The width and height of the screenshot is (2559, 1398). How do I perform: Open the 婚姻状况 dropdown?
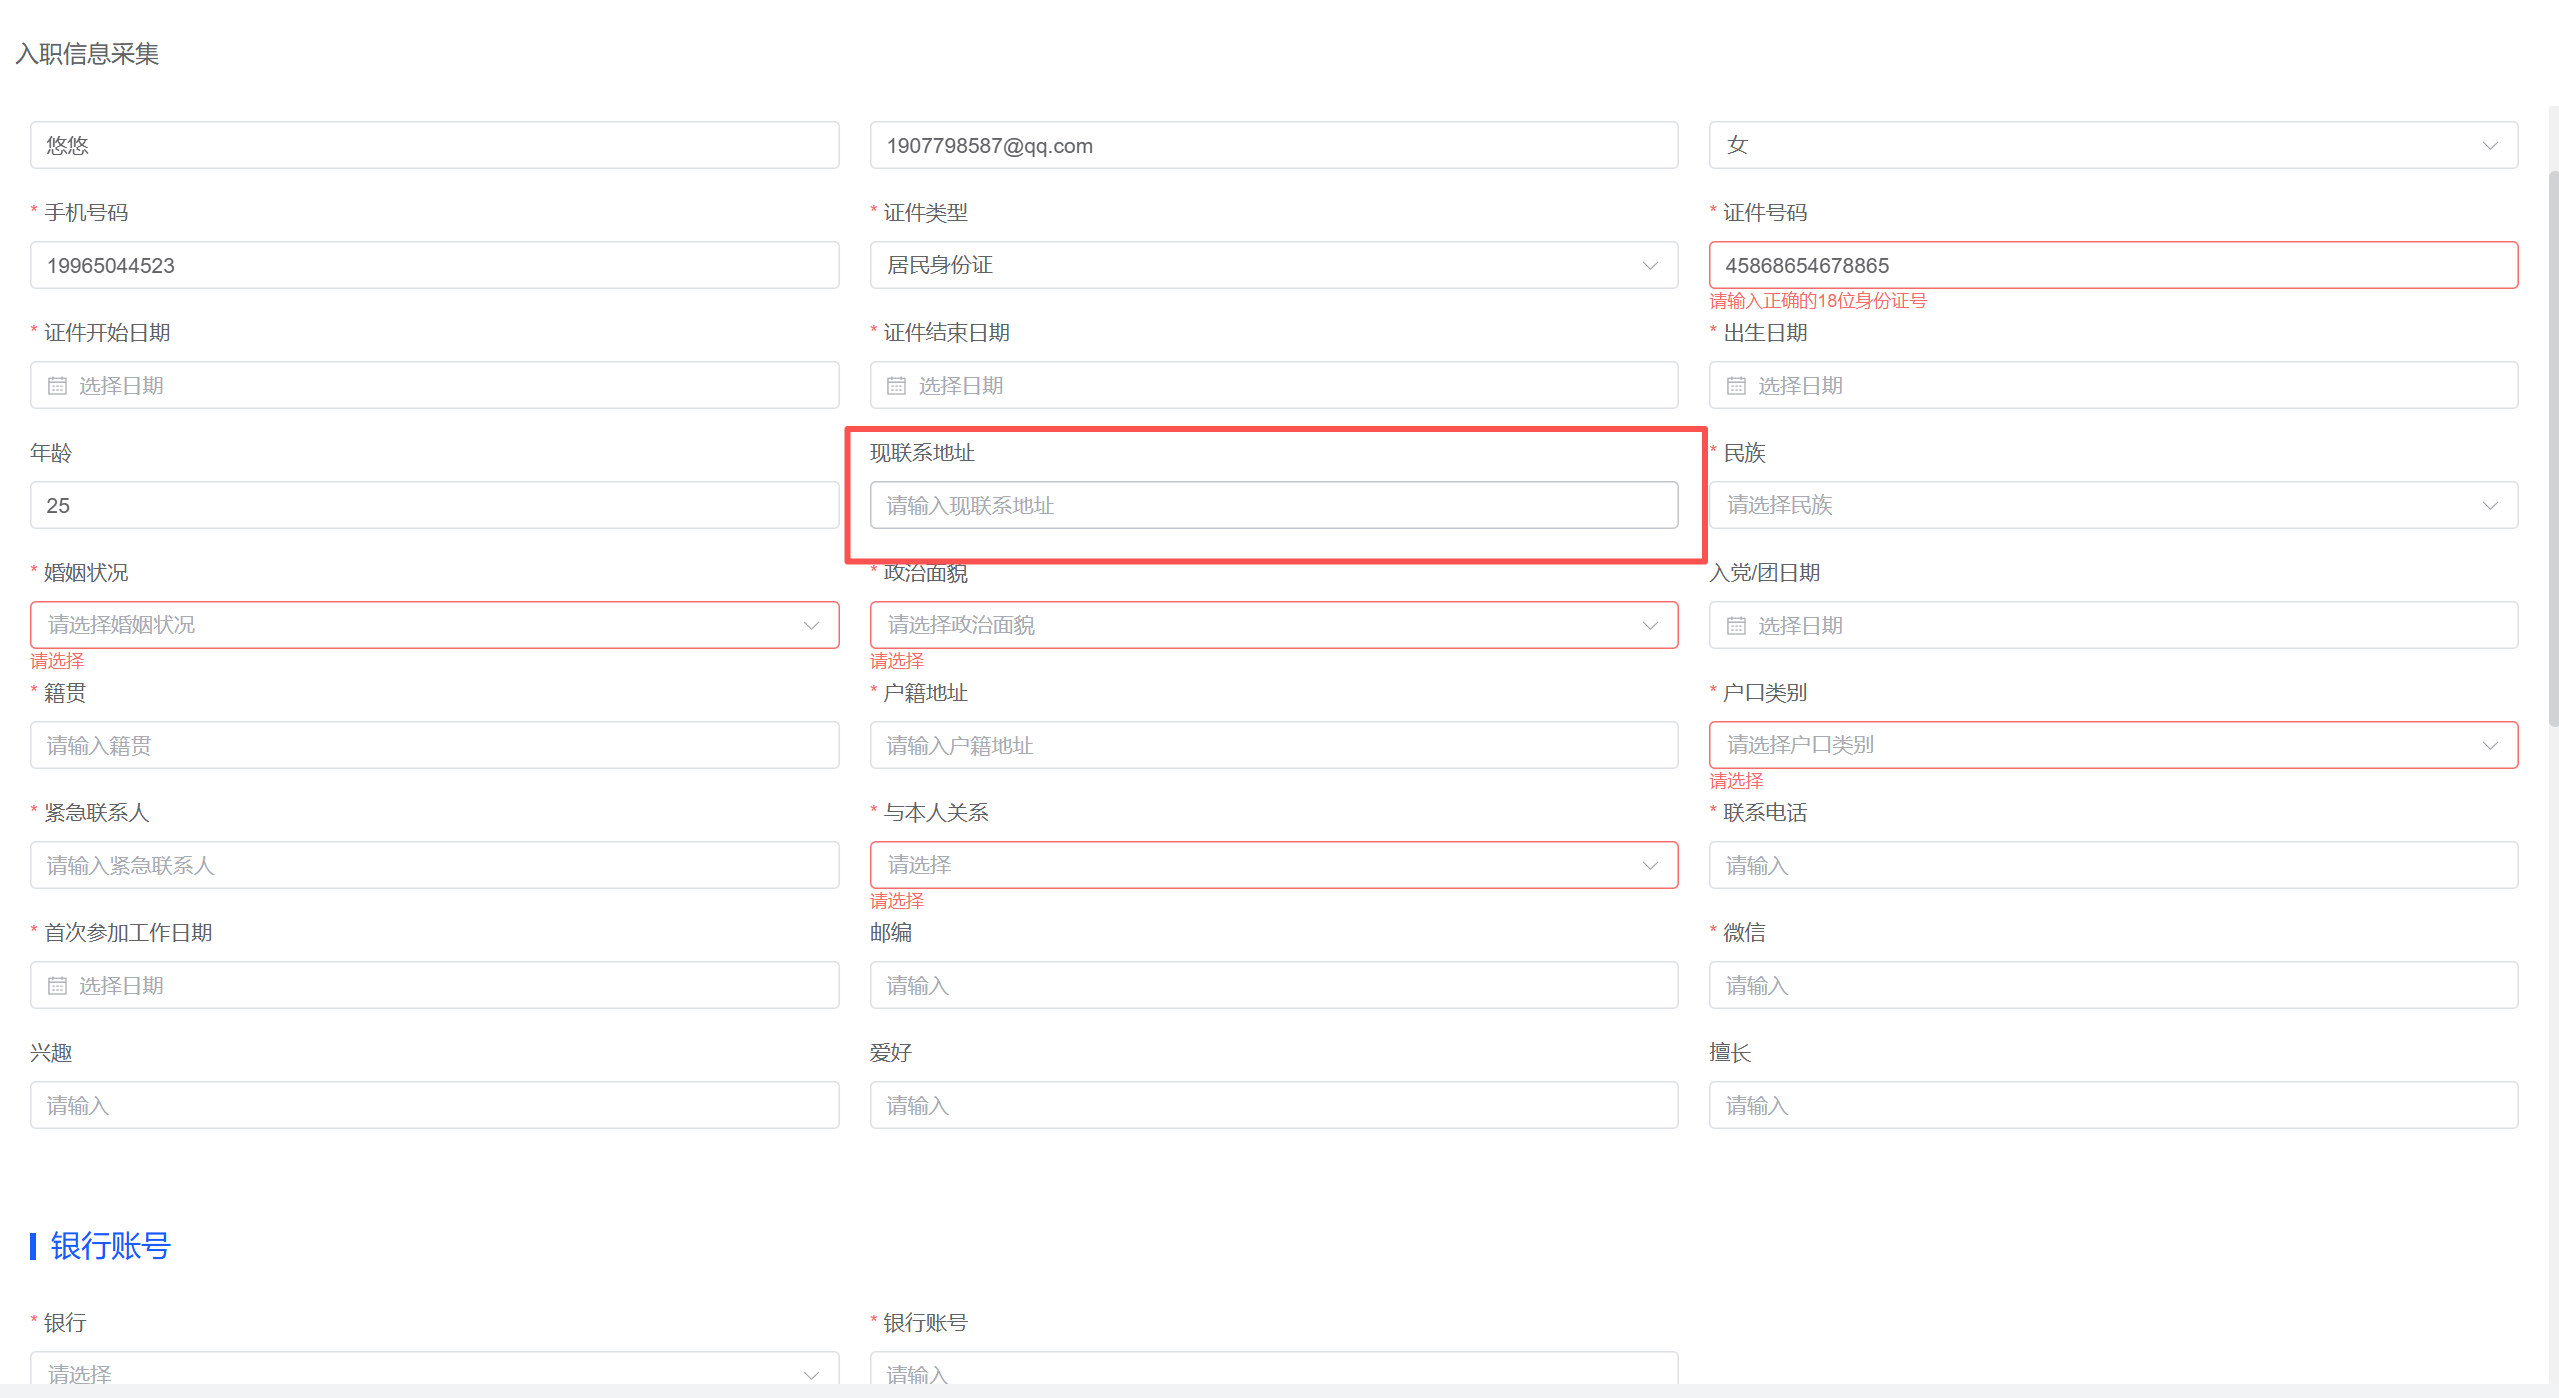tap(434, 625)
